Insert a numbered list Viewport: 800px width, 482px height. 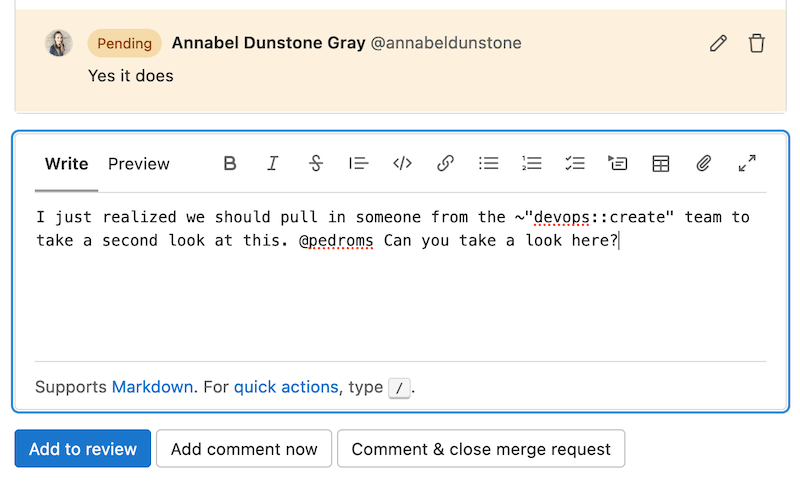pyautogui.click(x=532, y=164)
